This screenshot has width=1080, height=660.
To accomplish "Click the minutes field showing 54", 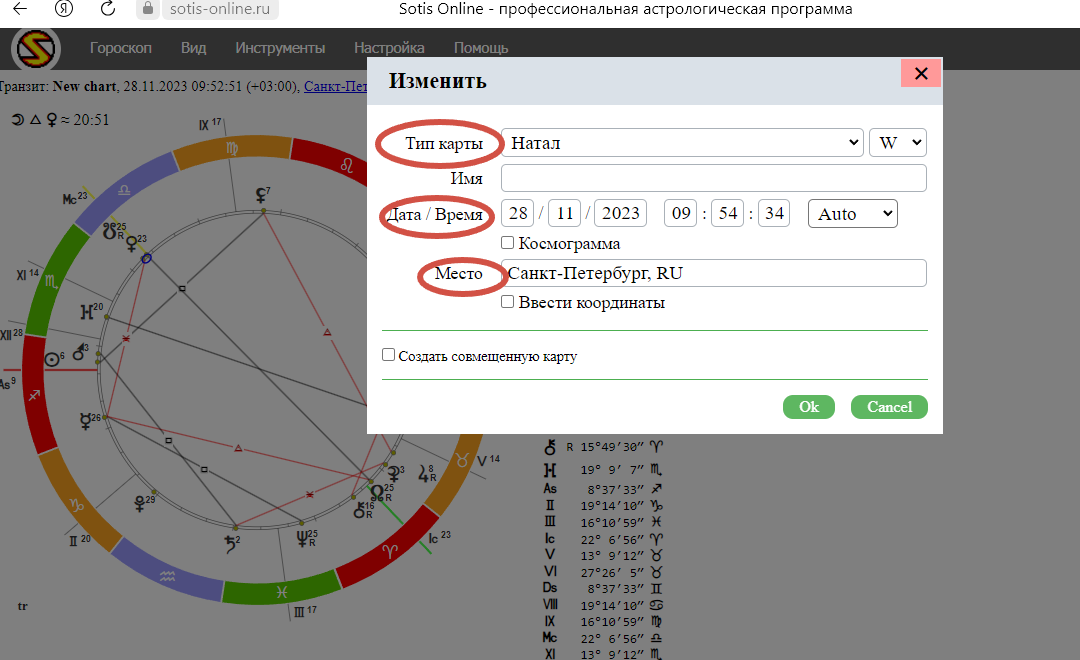I will click(x=727, y=214).
